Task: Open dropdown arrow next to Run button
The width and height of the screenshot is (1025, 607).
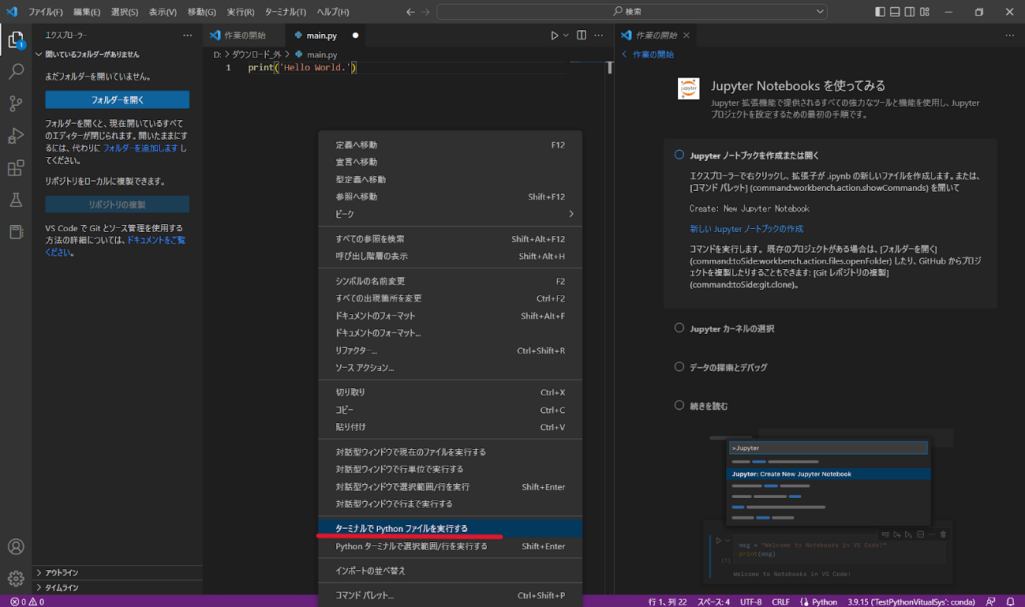Action: [x=566, y=35]
